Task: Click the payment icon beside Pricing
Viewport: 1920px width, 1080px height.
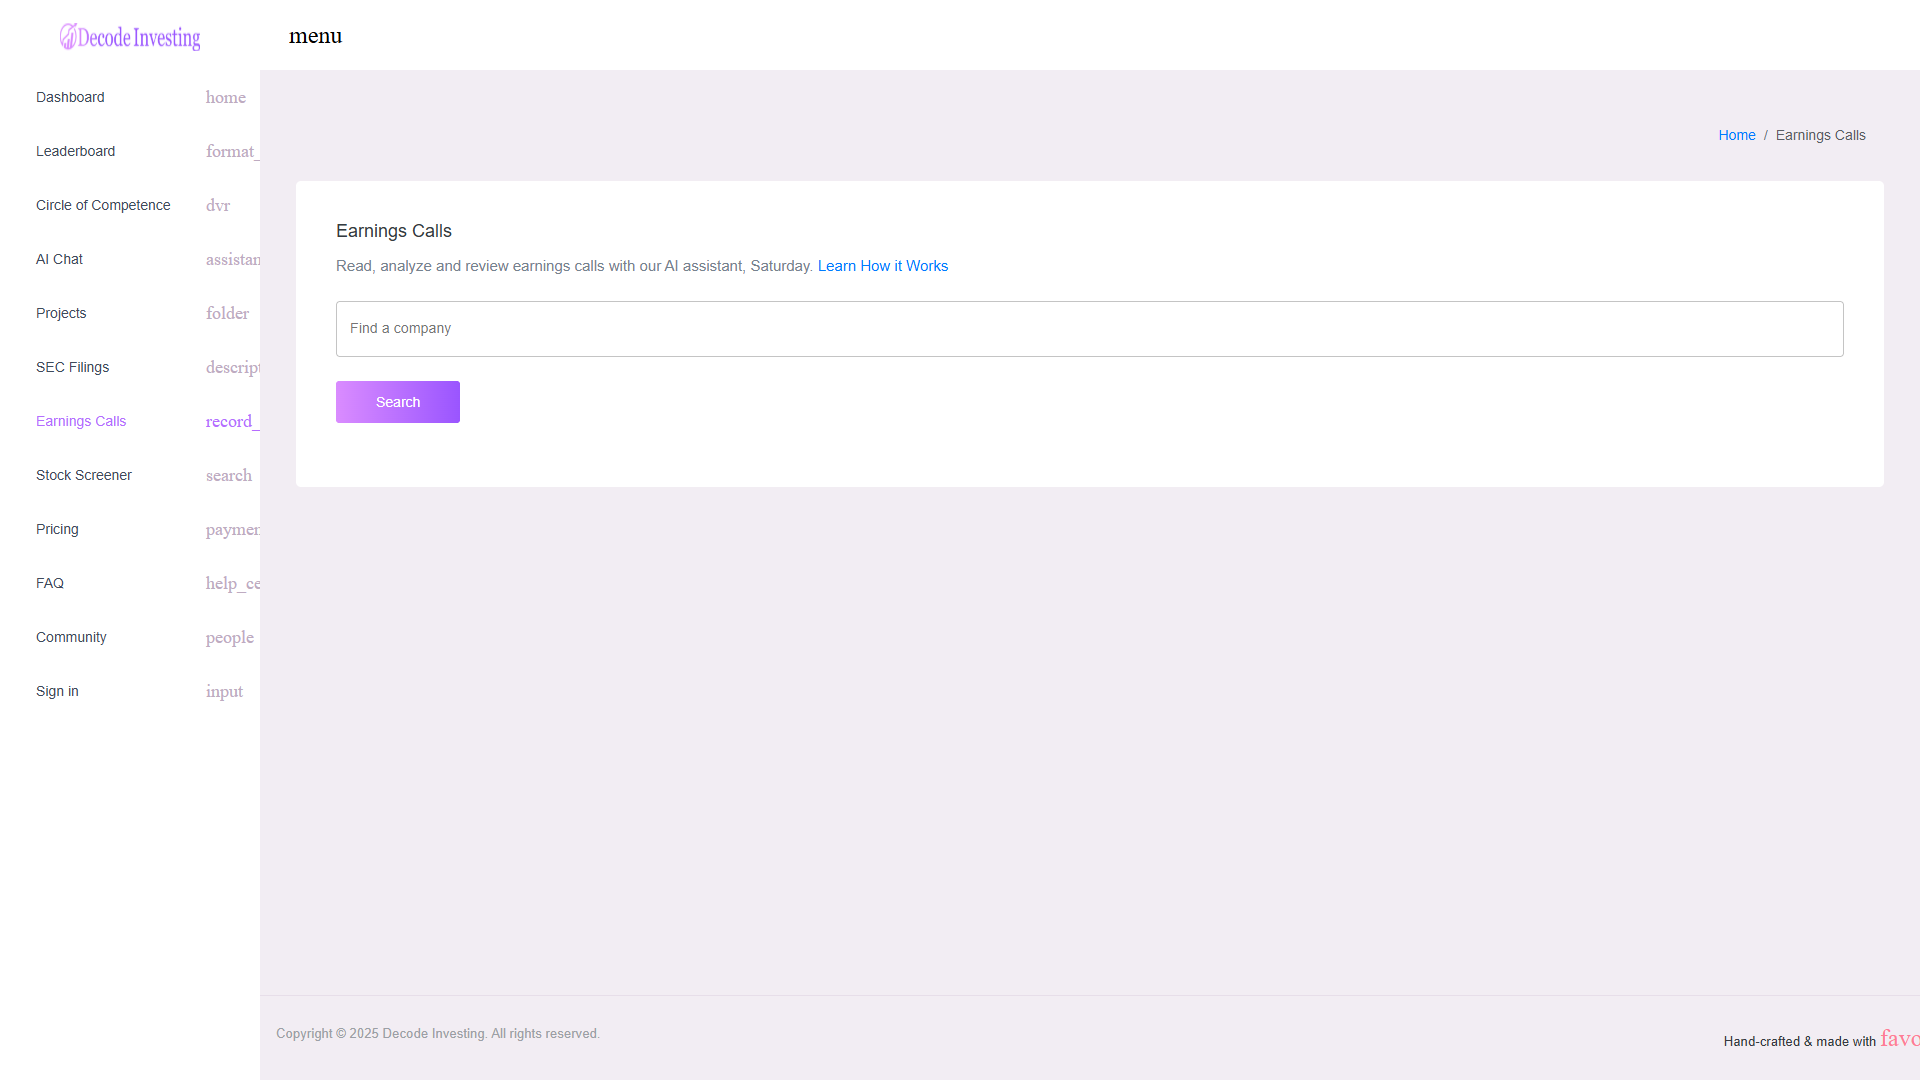Action: point(233,529)
